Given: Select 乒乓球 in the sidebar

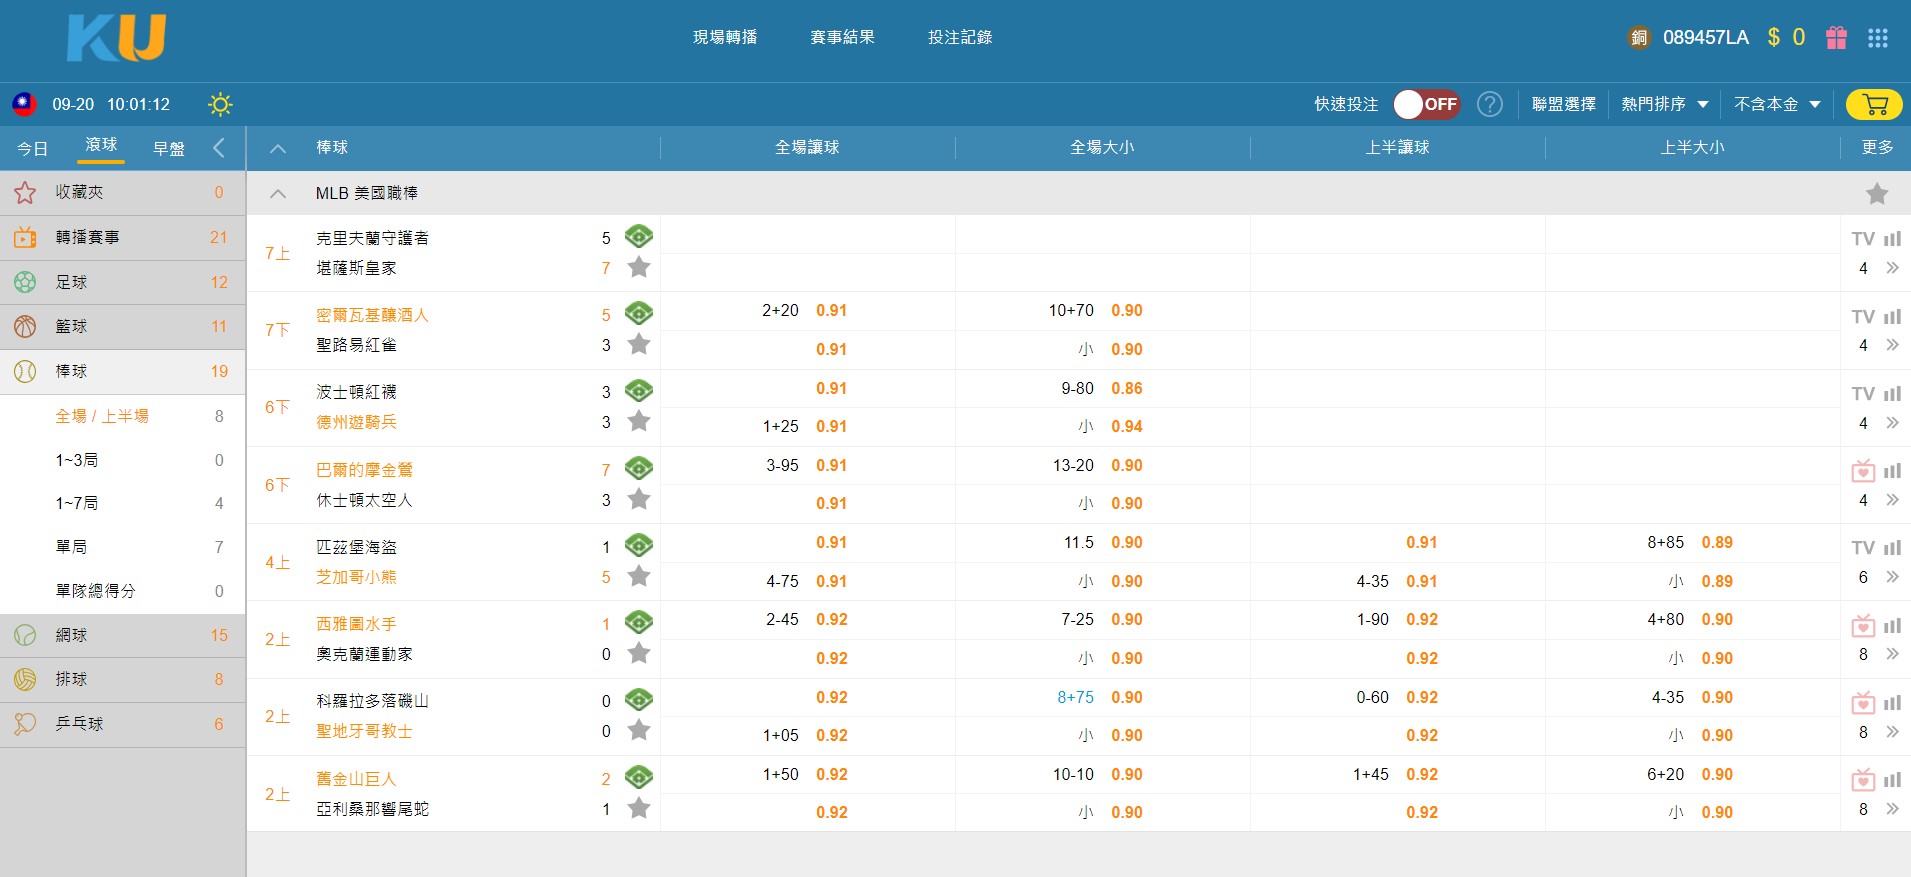Looking at the screenshot, I should pos(122,724).
